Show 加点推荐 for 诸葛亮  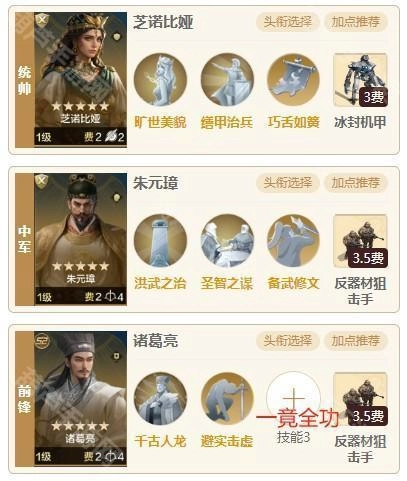[x=356, y=341]
